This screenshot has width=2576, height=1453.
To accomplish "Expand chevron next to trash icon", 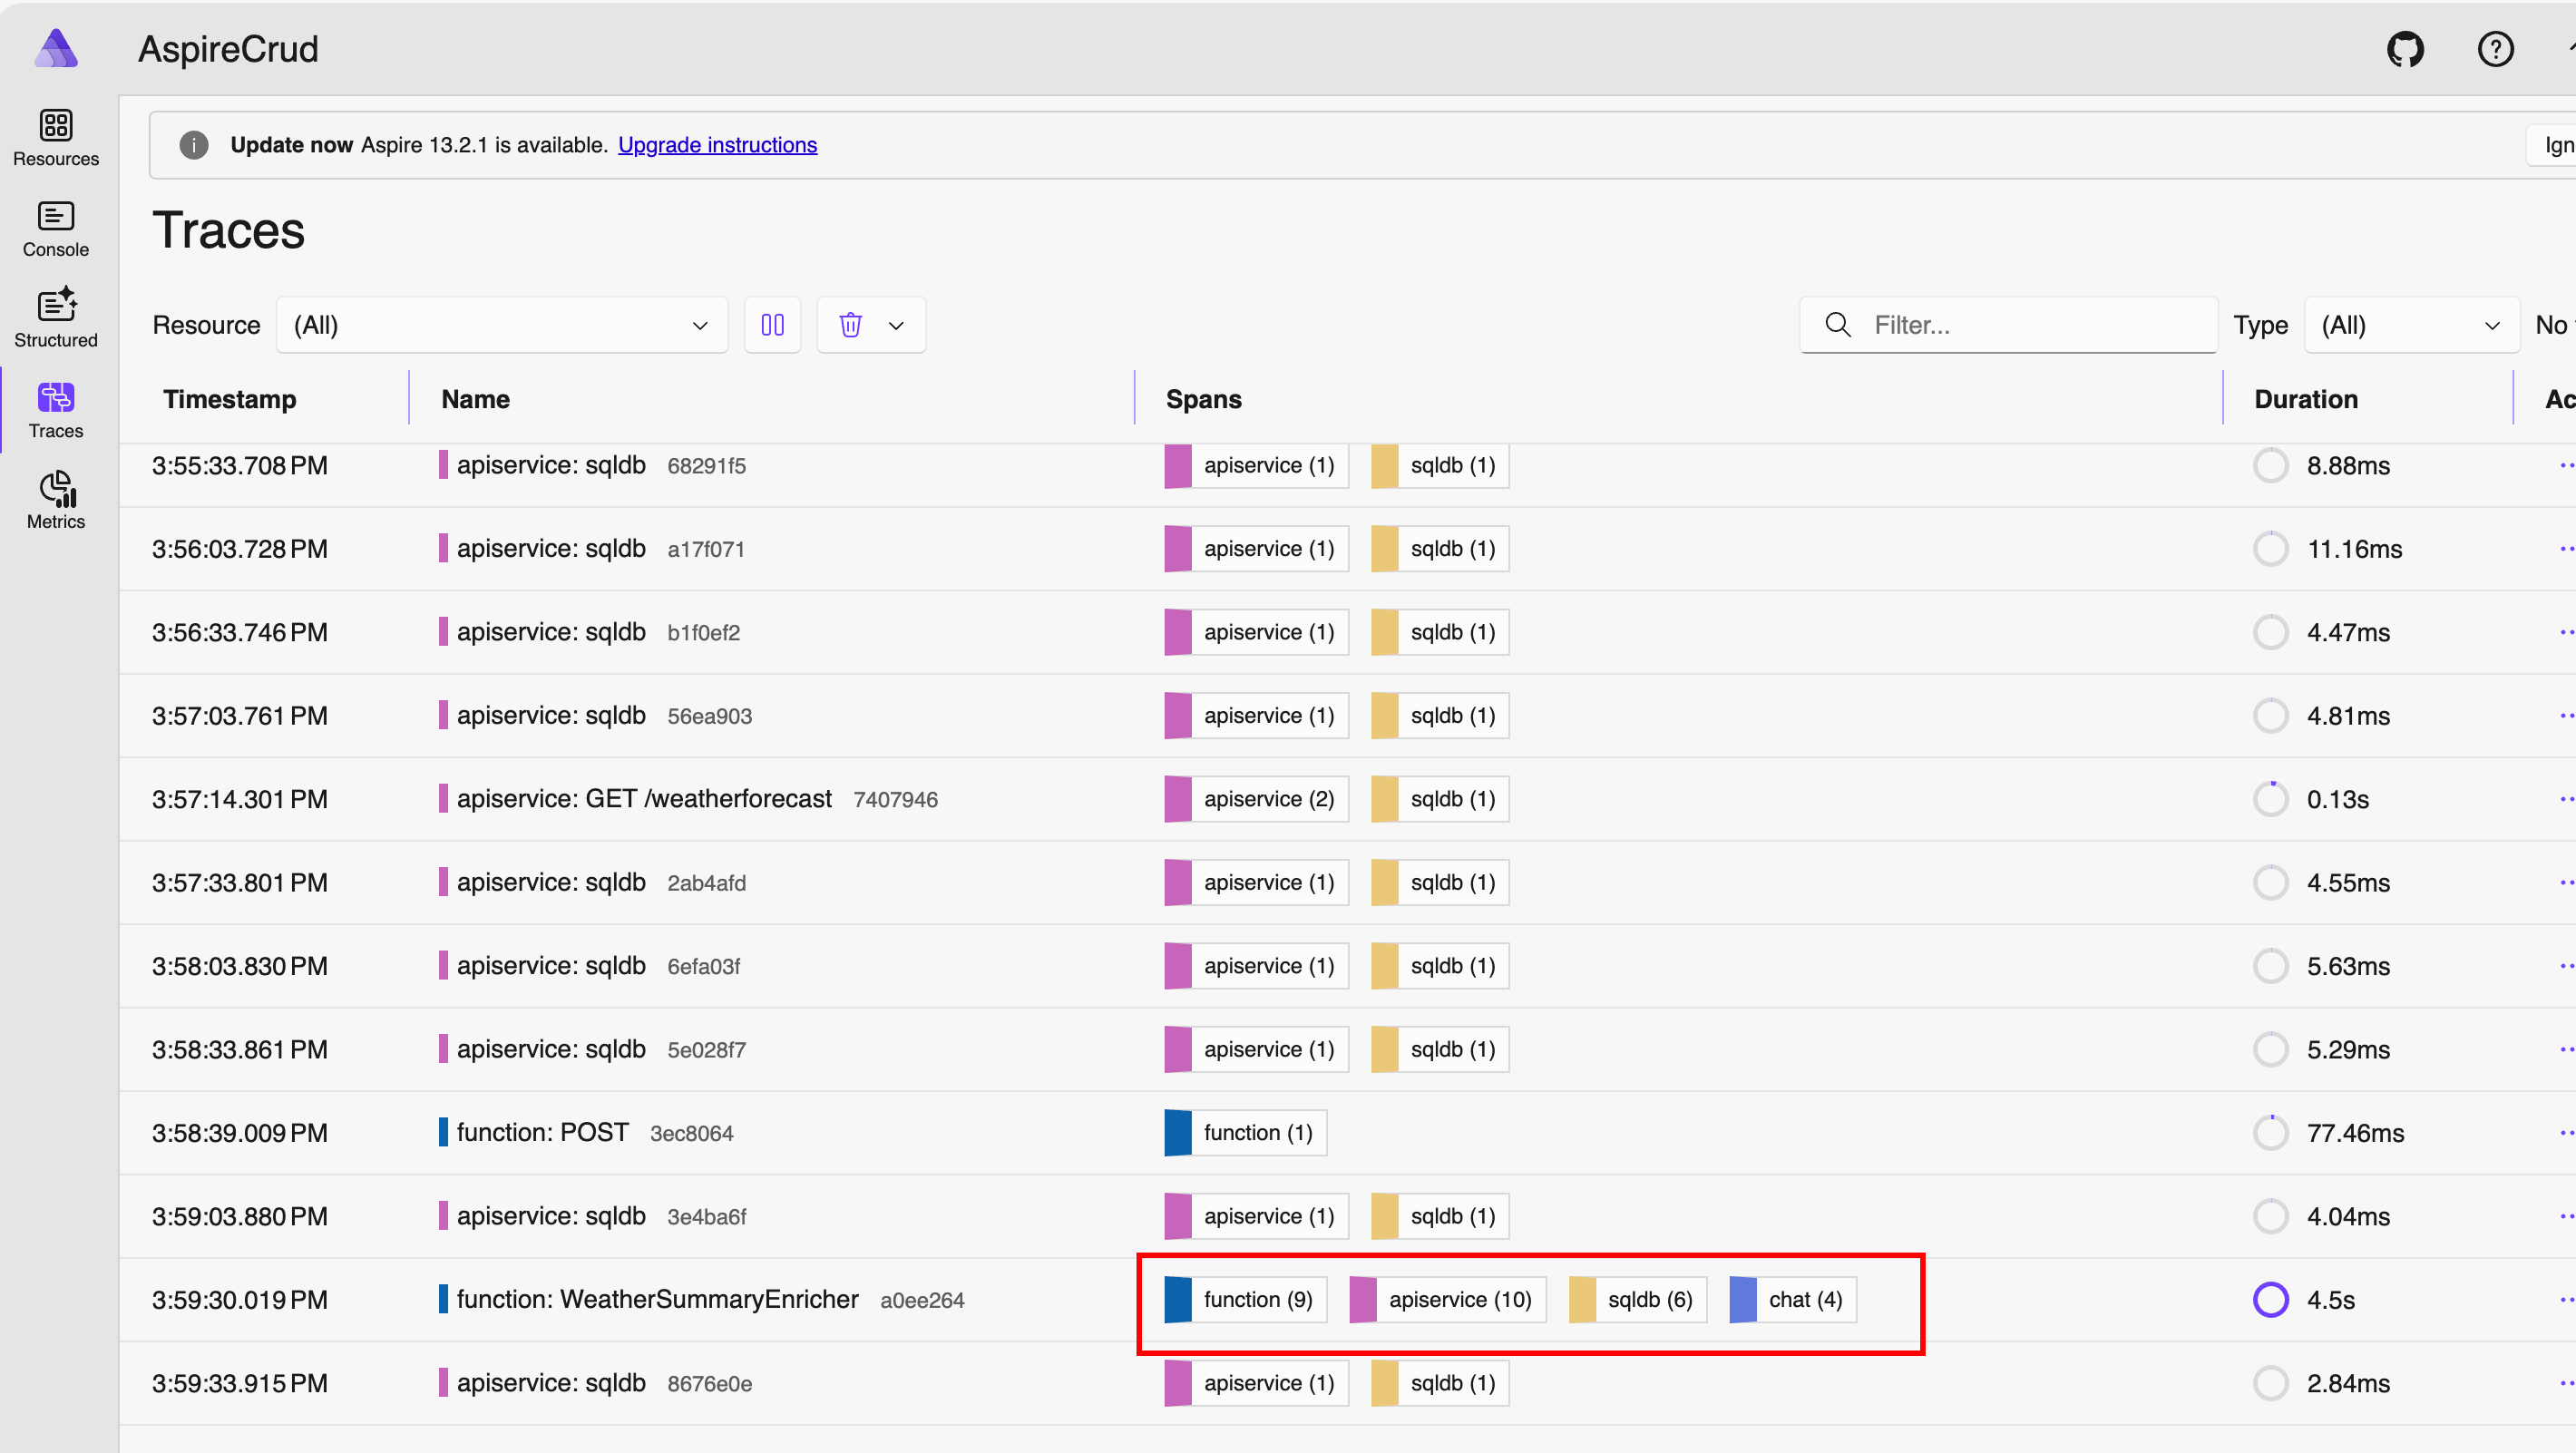I will tap(896, 325).
